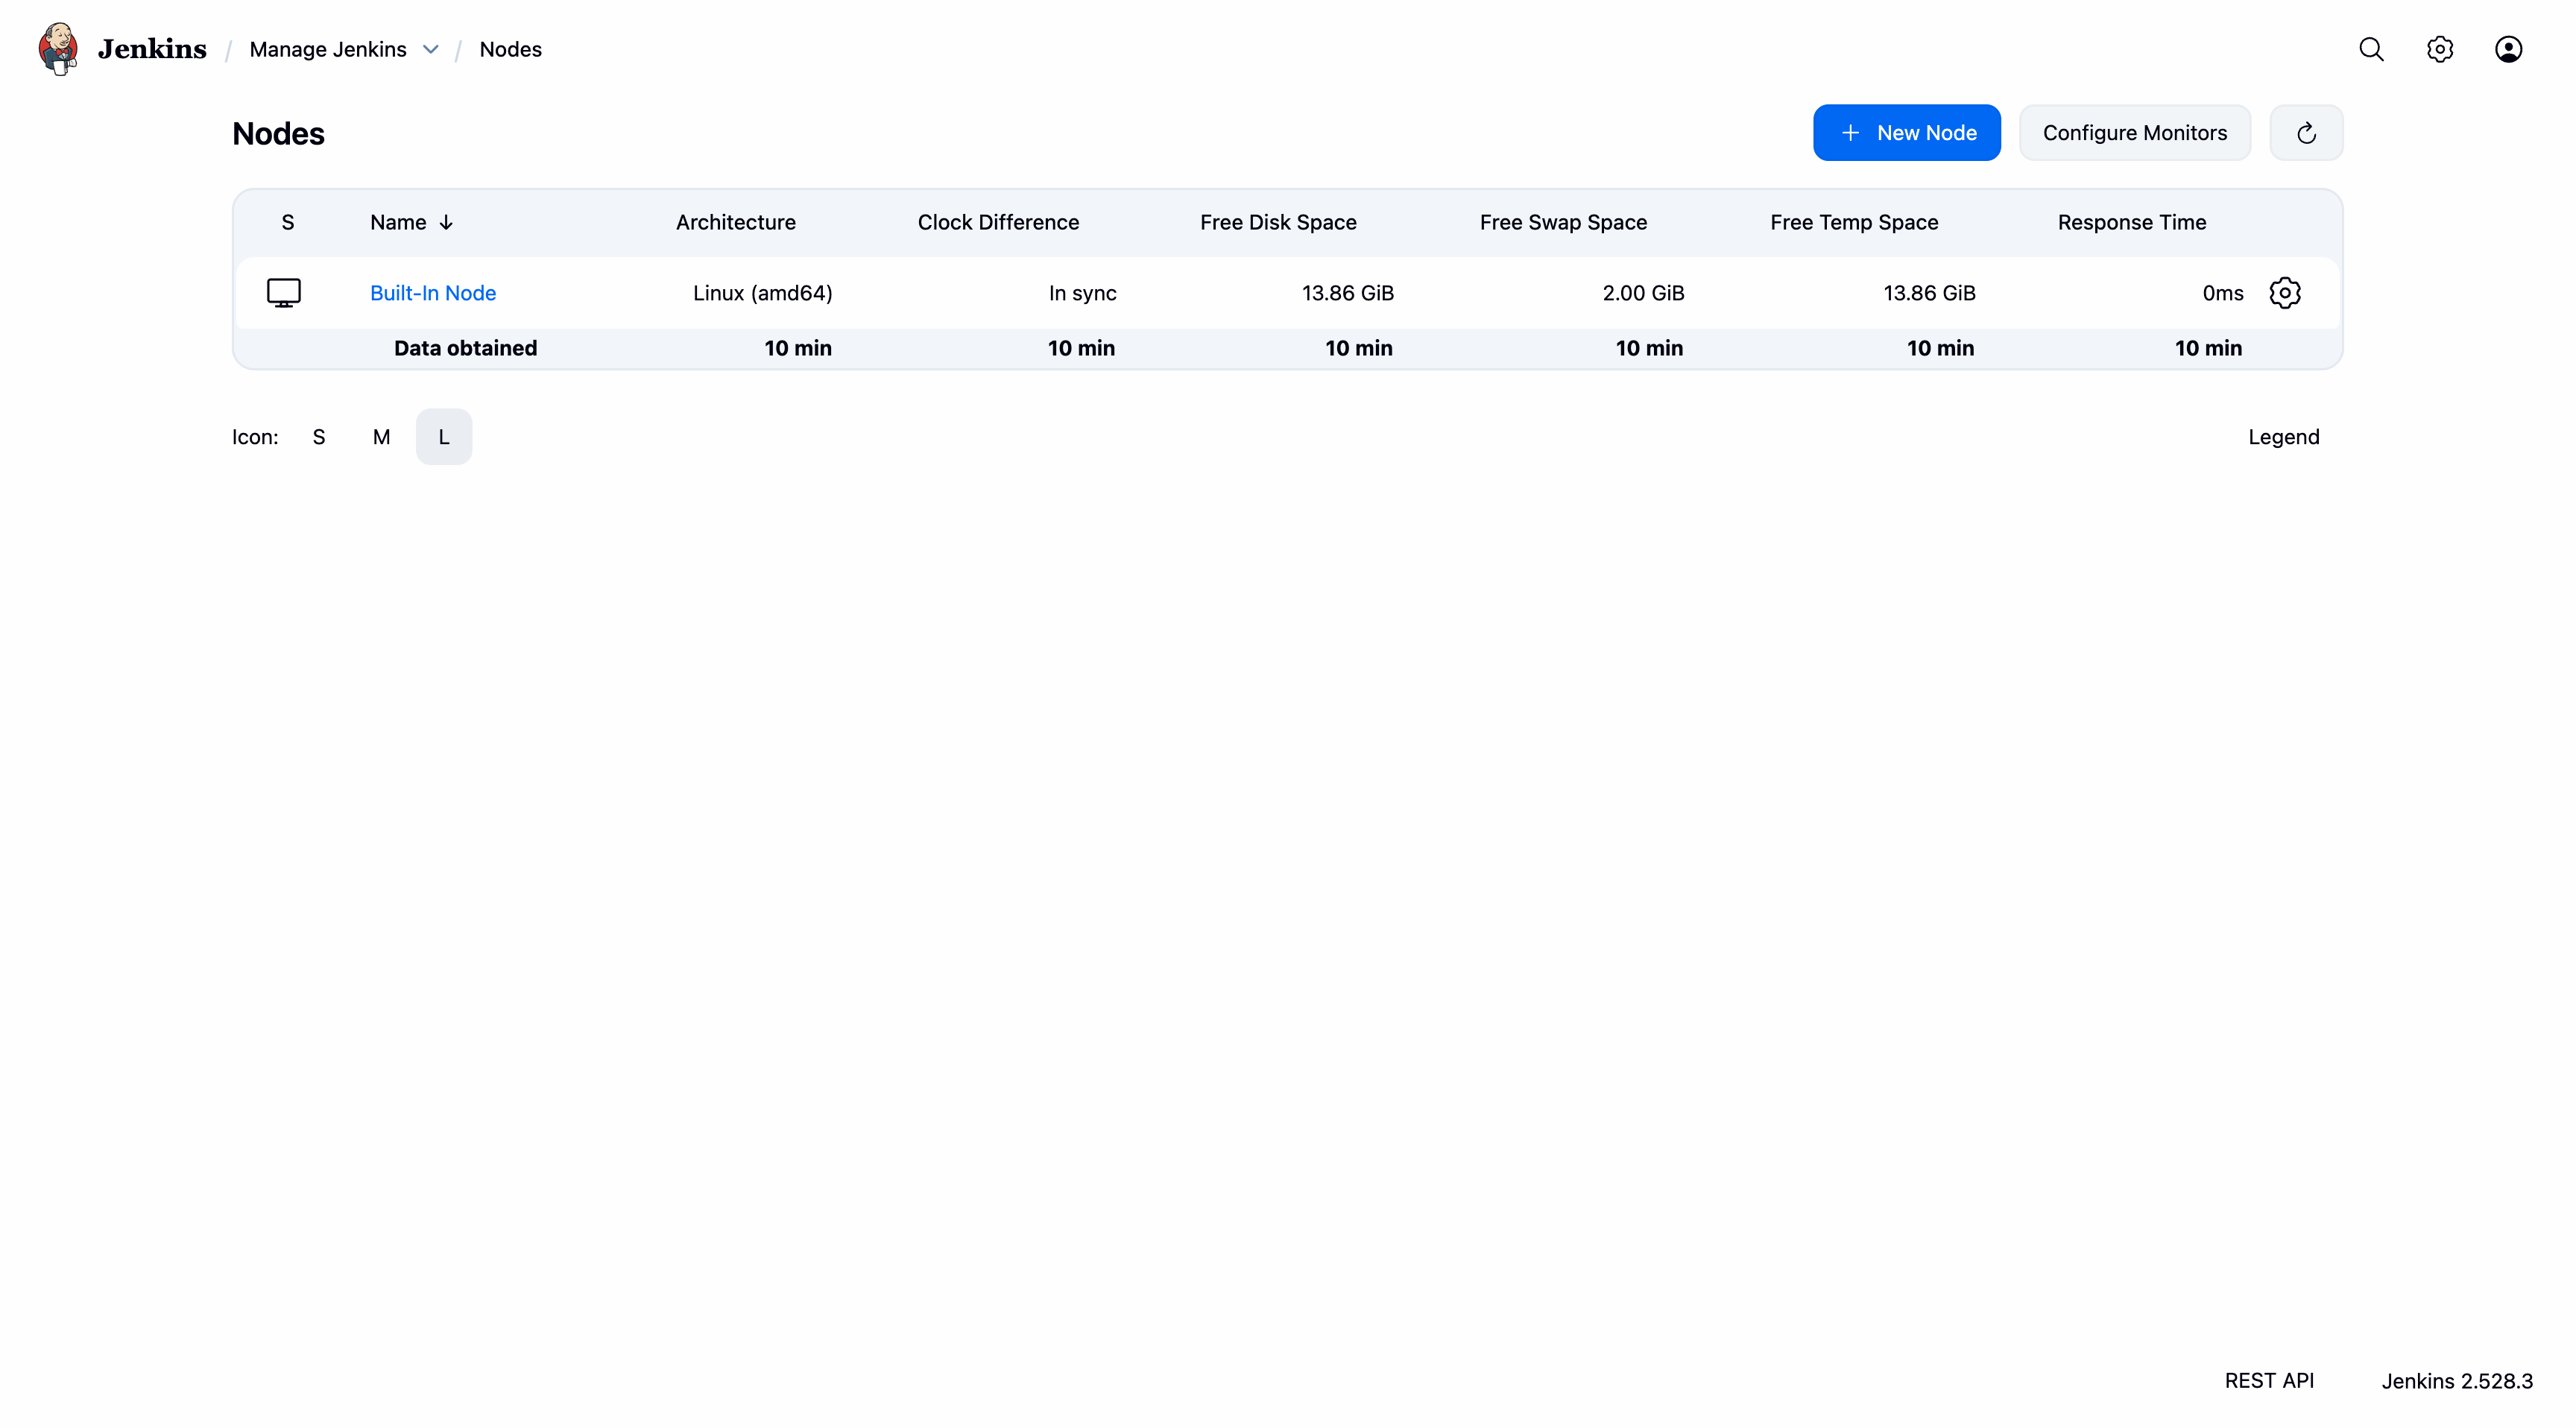This screenshot has width=2576, height=1428.
Task: Click the refresh status icon button
Action: point(2306,133)
